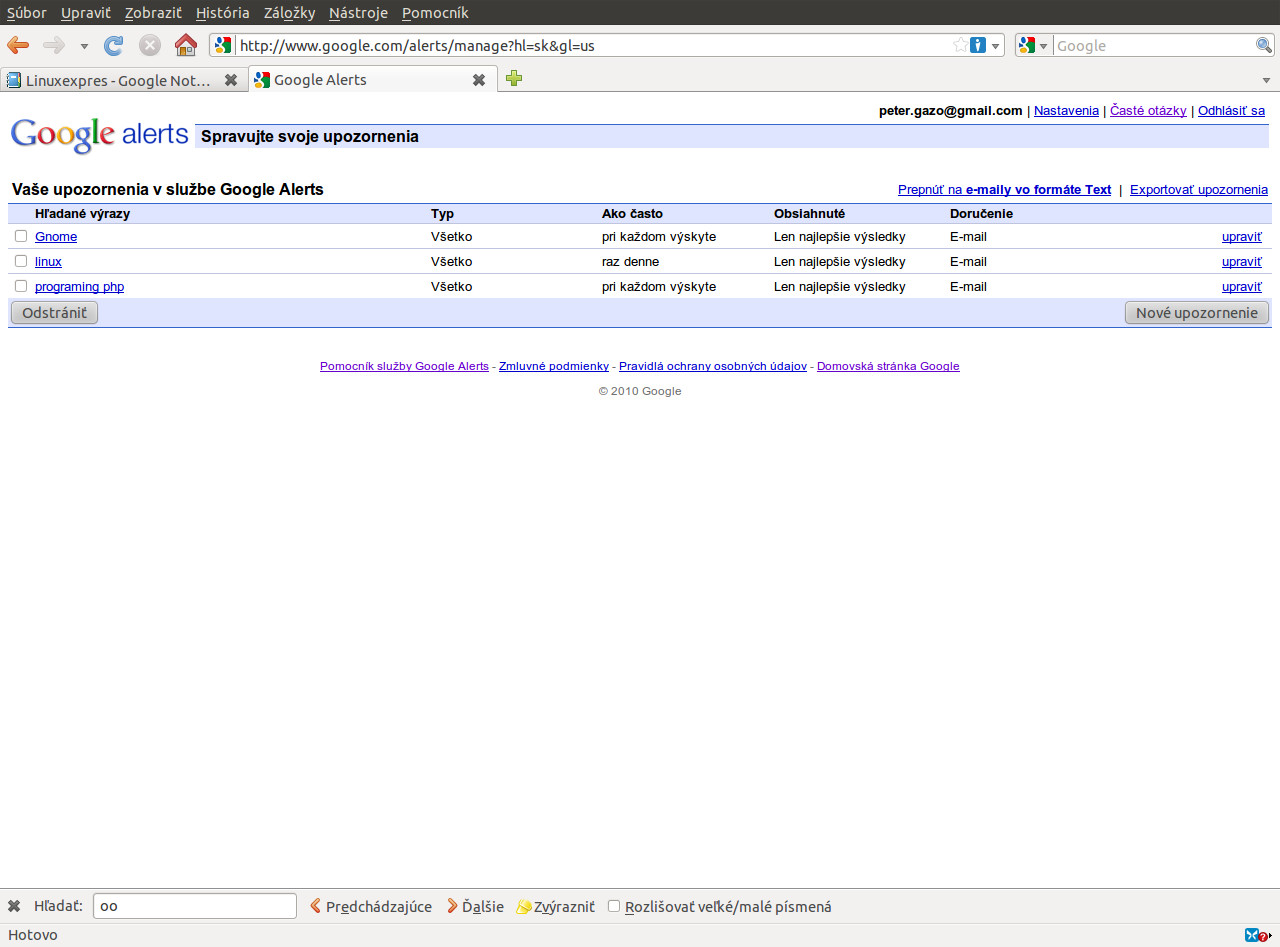Close the find bar with X icon
This screenshot has height=947, width=1280.
point(14,906)
